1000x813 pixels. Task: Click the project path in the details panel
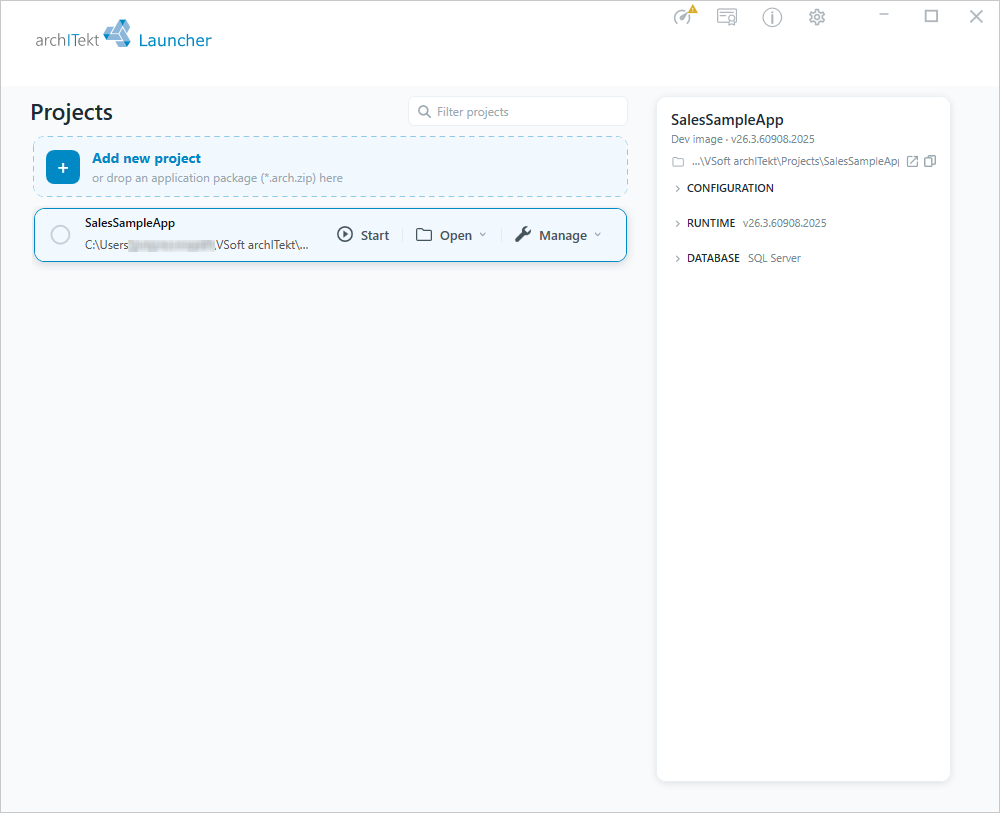pos(795,161)
